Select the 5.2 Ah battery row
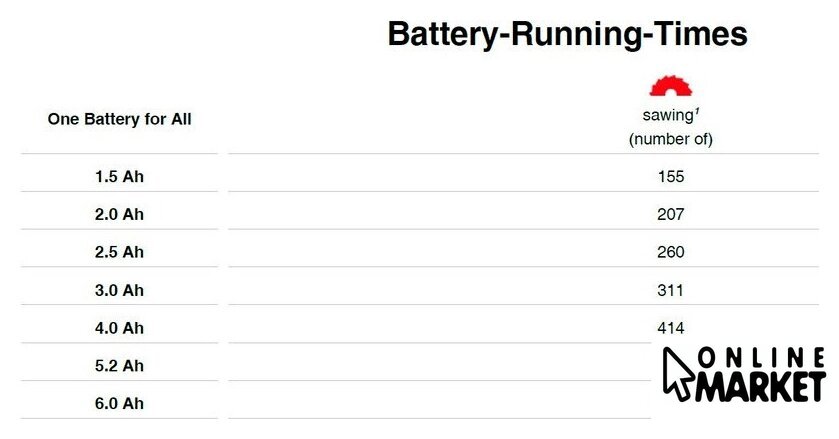 click(120, 366)
